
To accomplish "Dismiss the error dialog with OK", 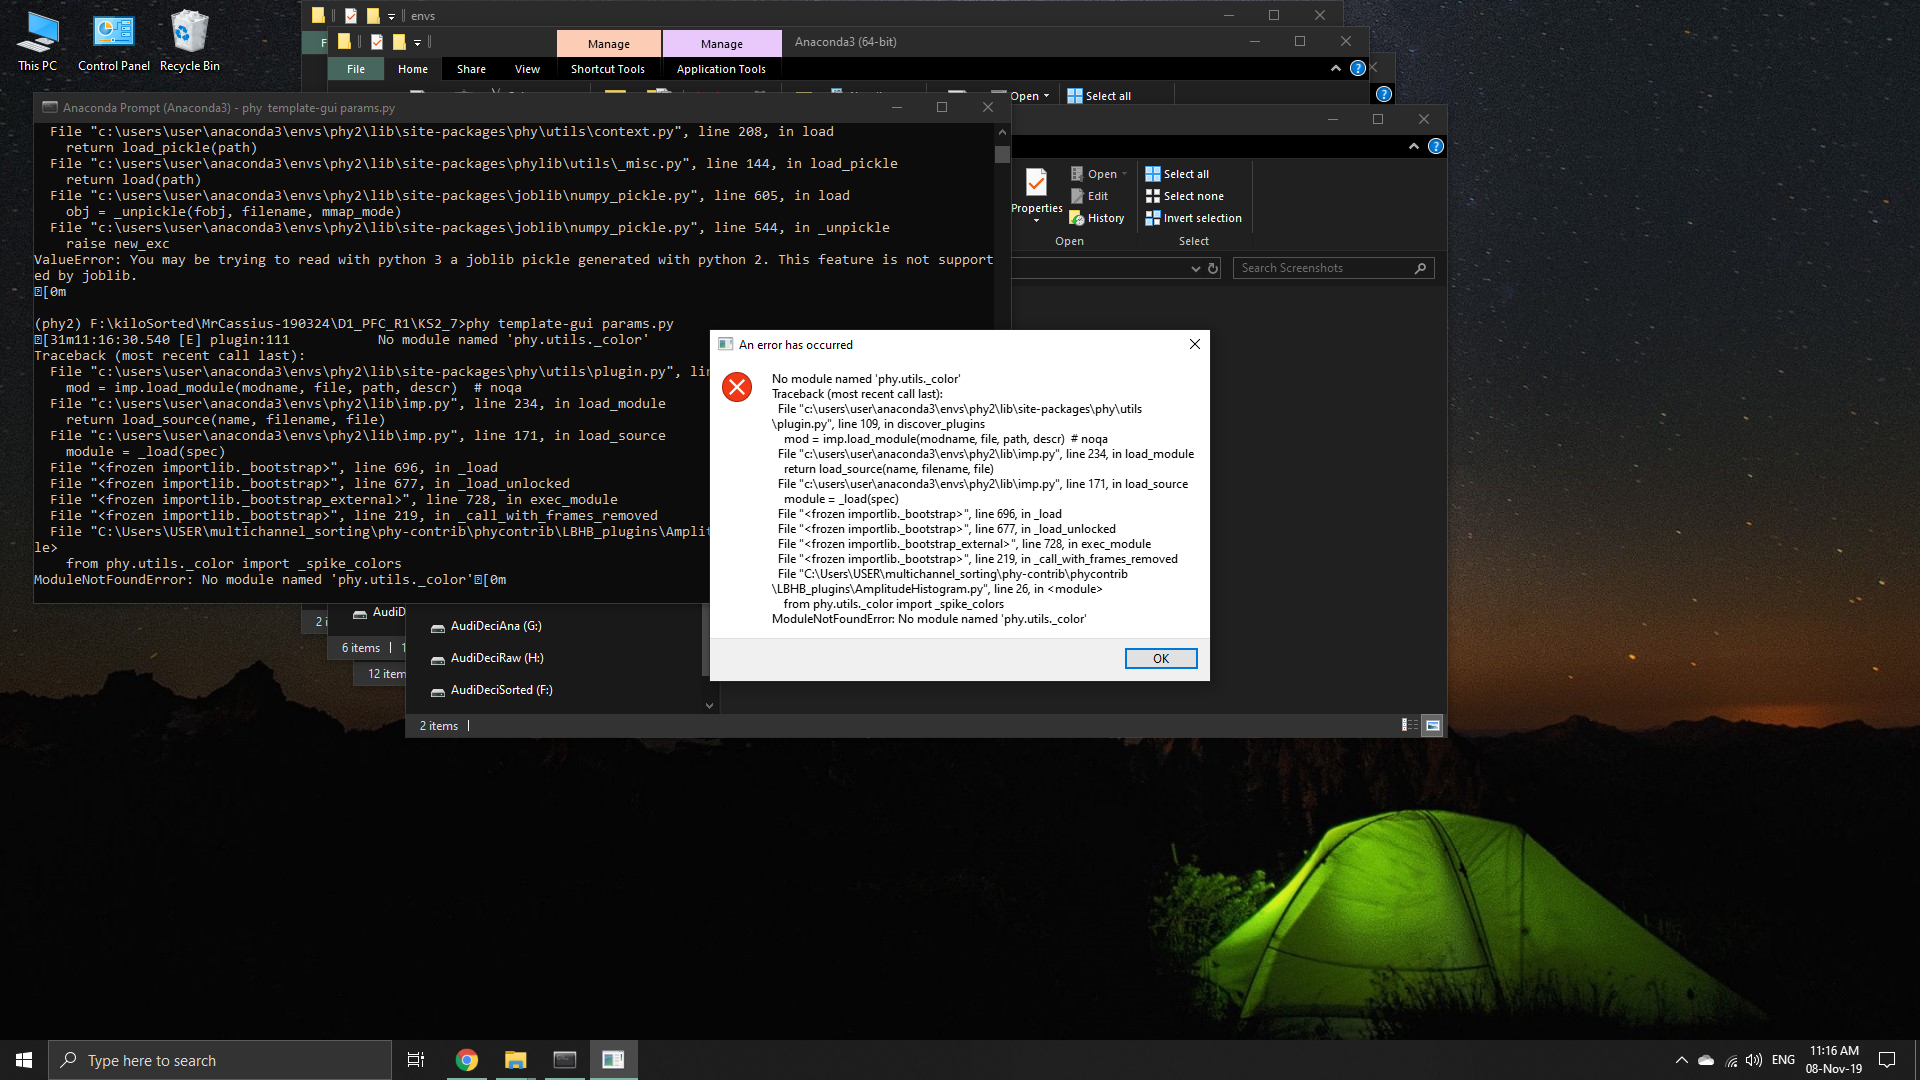I will (1160, 658).
